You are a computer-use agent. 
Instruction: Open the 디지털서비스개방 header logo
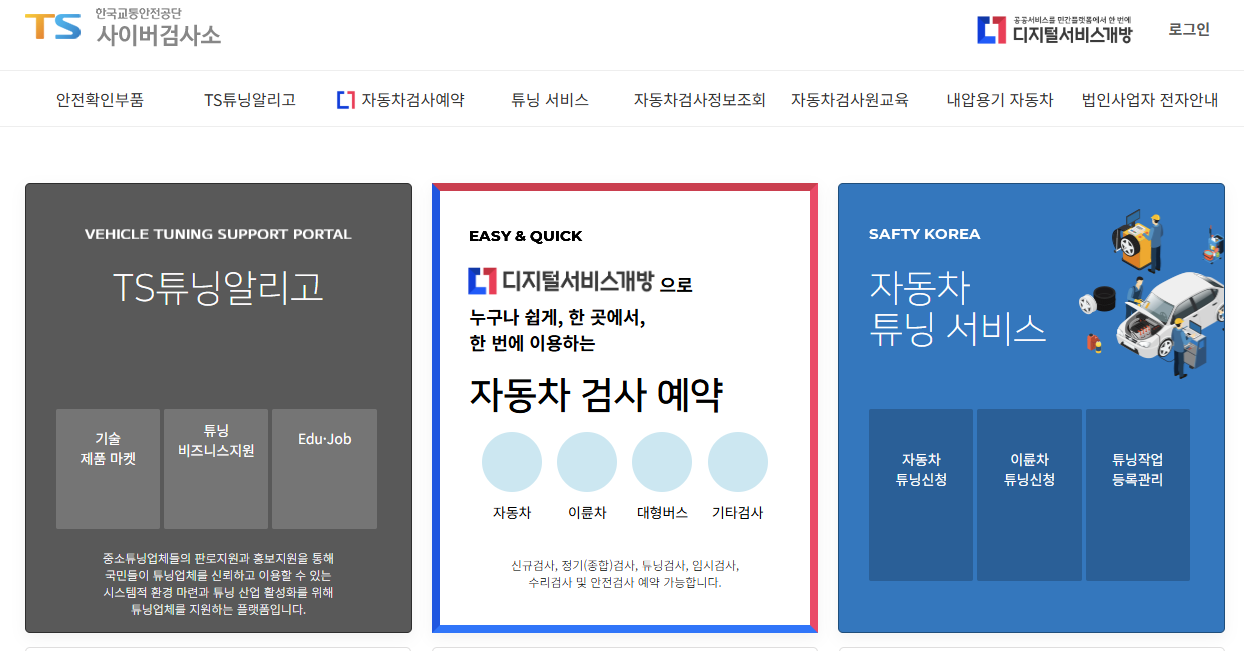click(1055, 30)
